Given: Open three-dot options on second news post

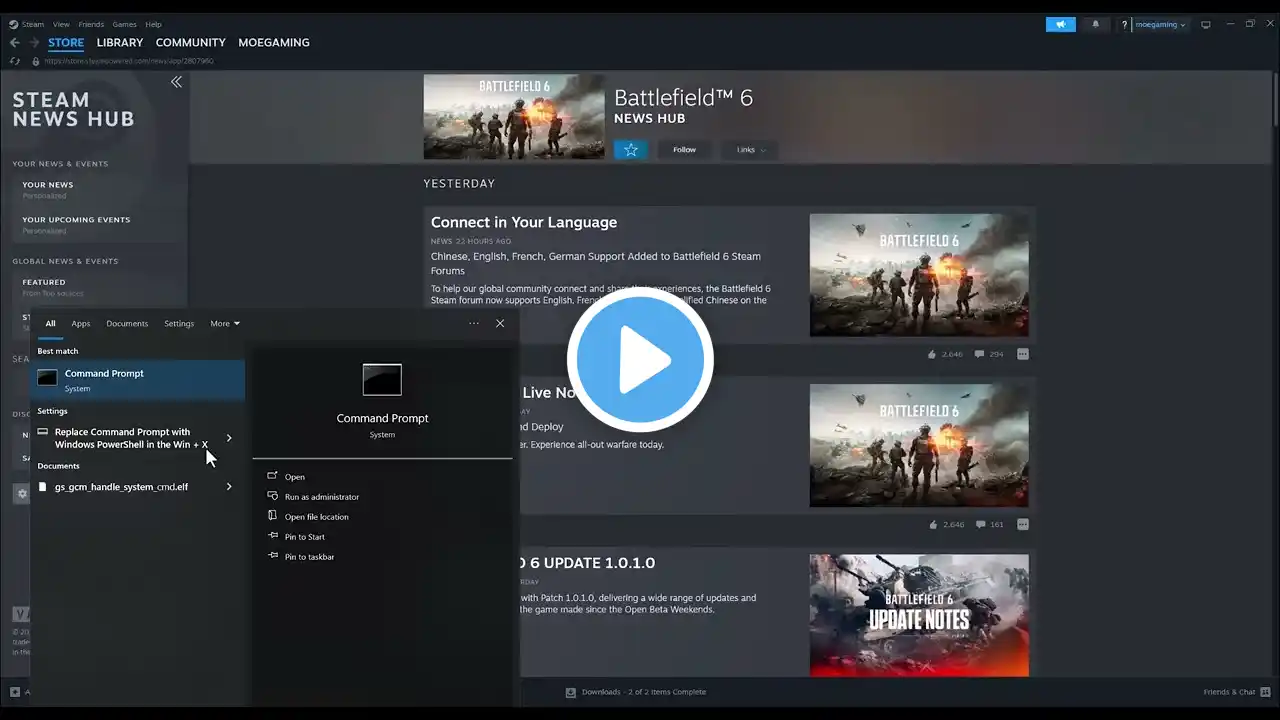Looking at the screenshot, I should pos(1022,524).
